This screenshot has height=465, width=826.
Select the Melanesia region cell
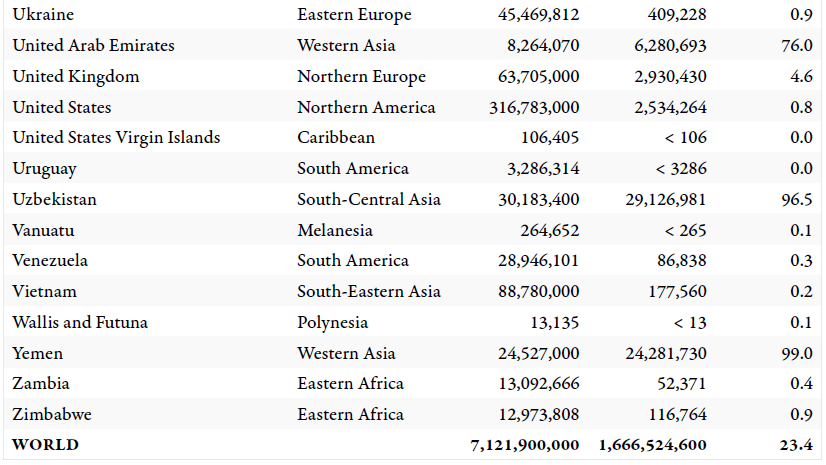coord(335,231)
